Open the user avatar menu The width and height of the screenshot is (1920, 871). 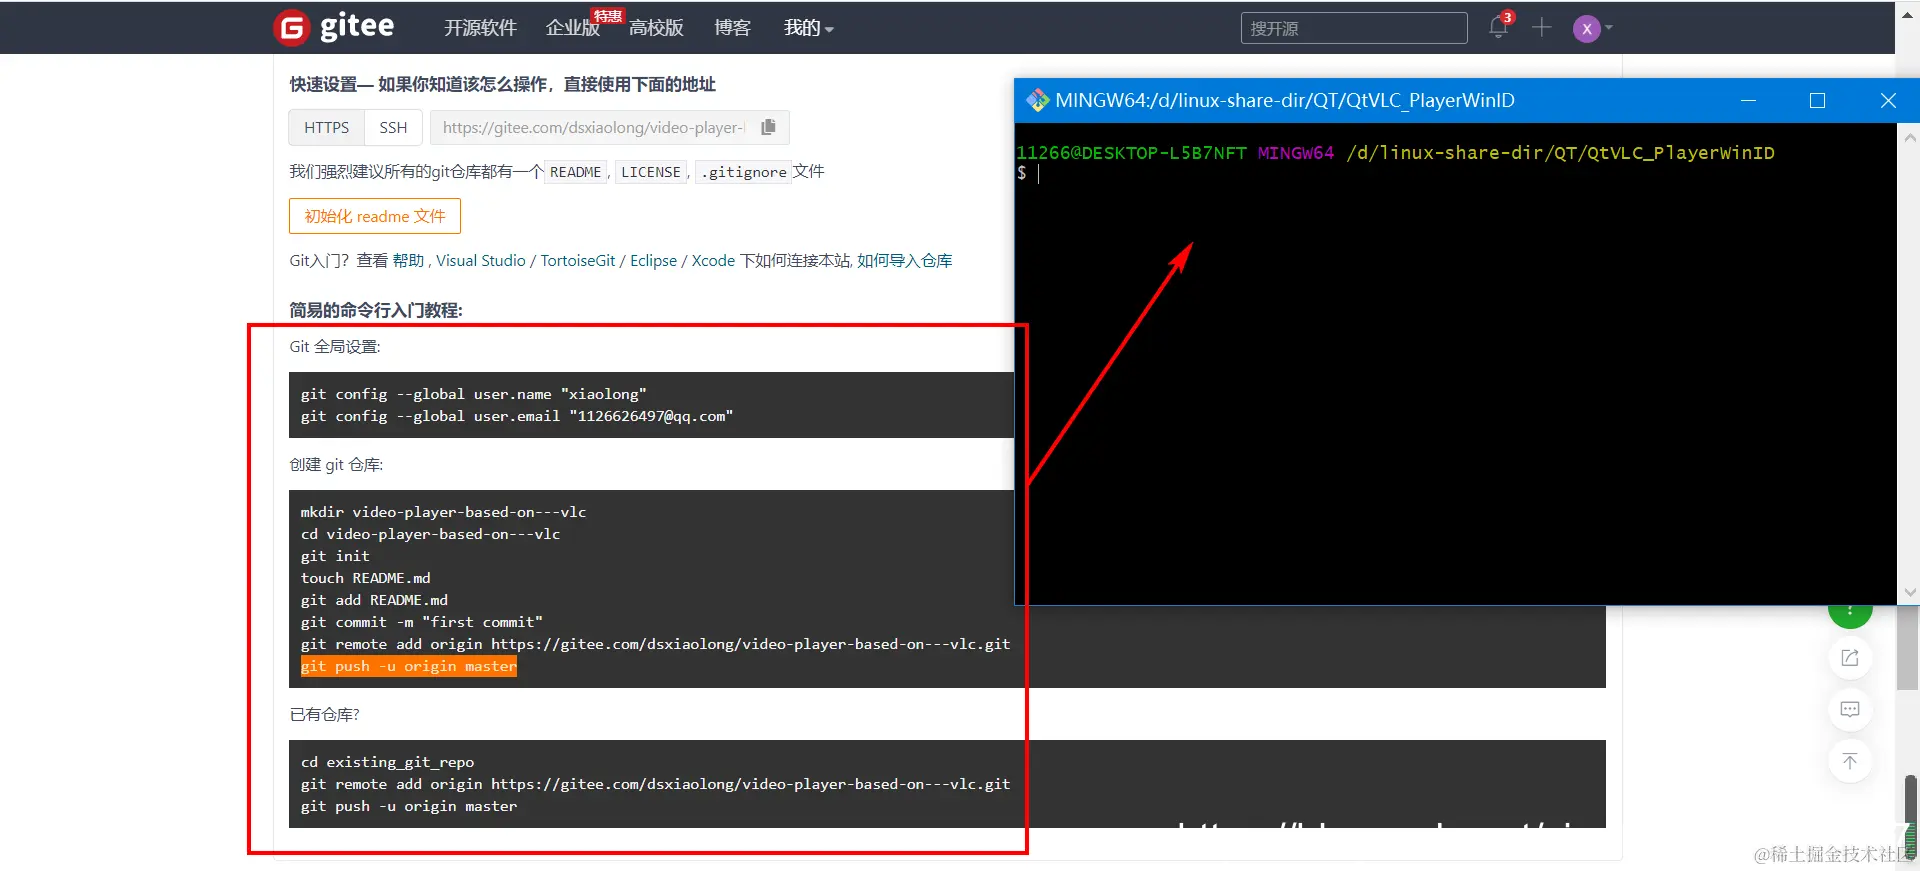tap(1586, 29)
